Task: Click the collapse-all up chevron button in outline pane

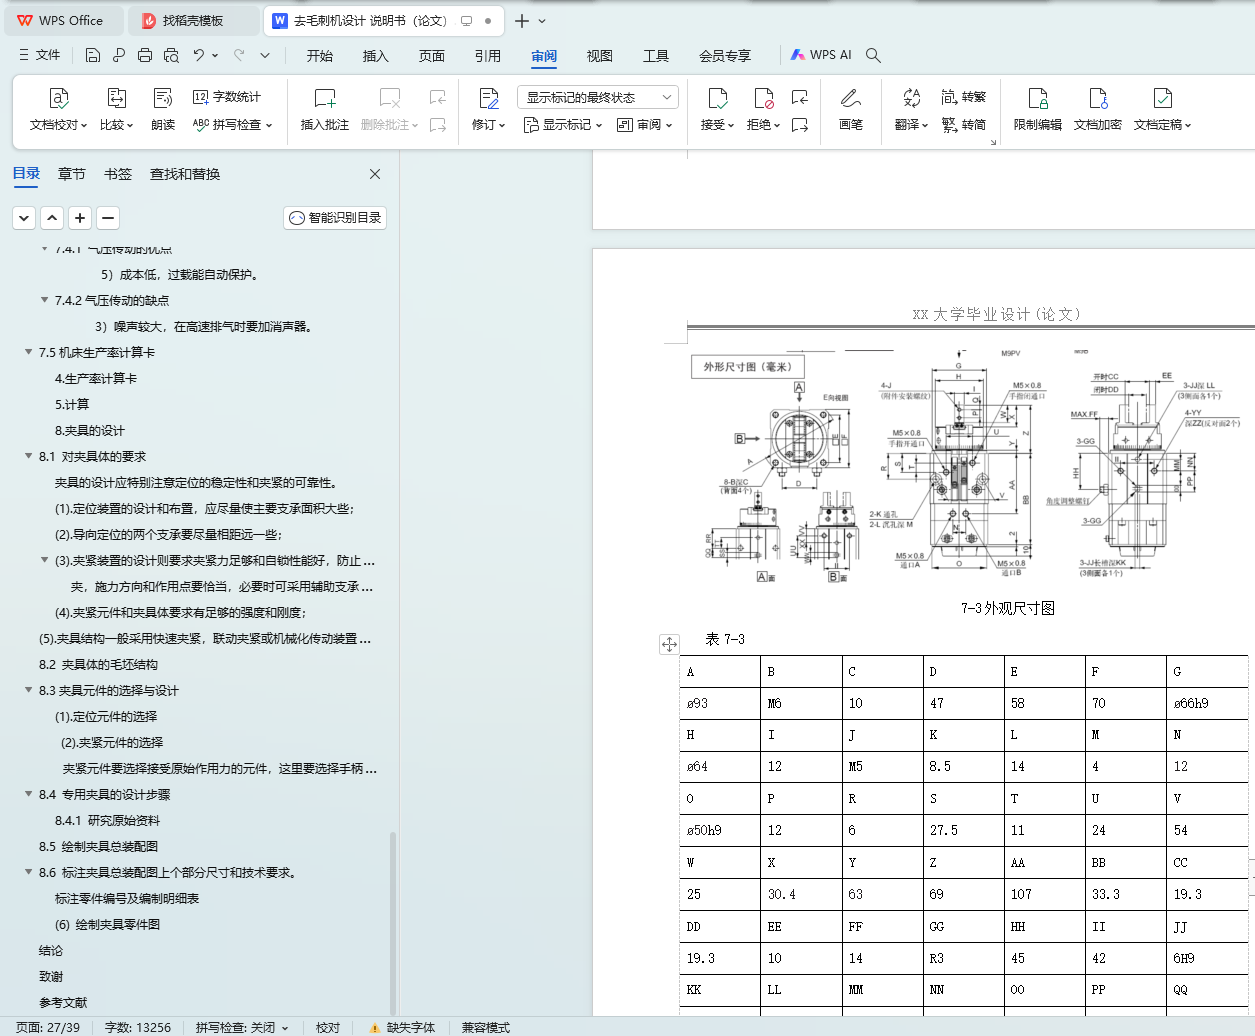Action: pyautogui.click(x=52, y=218)
